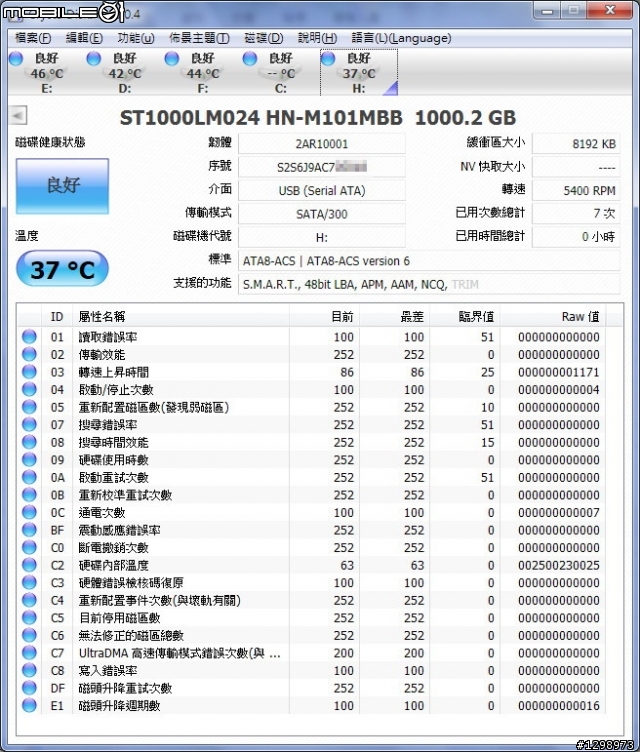This screenshot has width=640, height=753.
Task: Click the 屬性名稱 column header
Action: coord(181,316)
